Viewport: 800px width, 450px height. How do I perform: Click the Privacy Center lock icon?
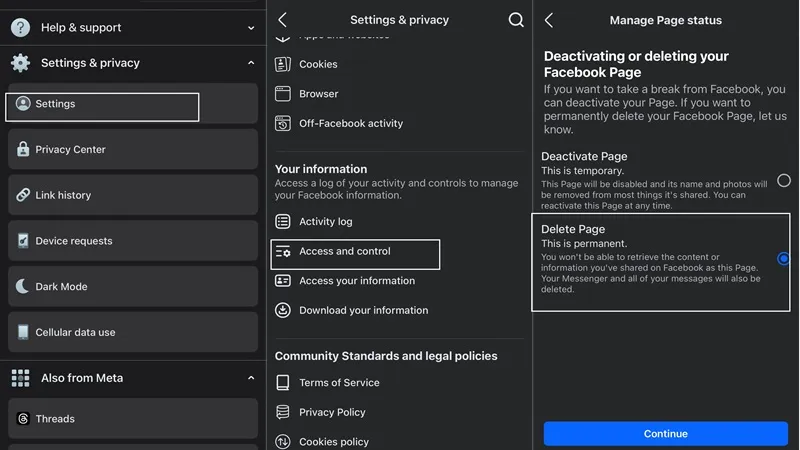coord(23,149)
